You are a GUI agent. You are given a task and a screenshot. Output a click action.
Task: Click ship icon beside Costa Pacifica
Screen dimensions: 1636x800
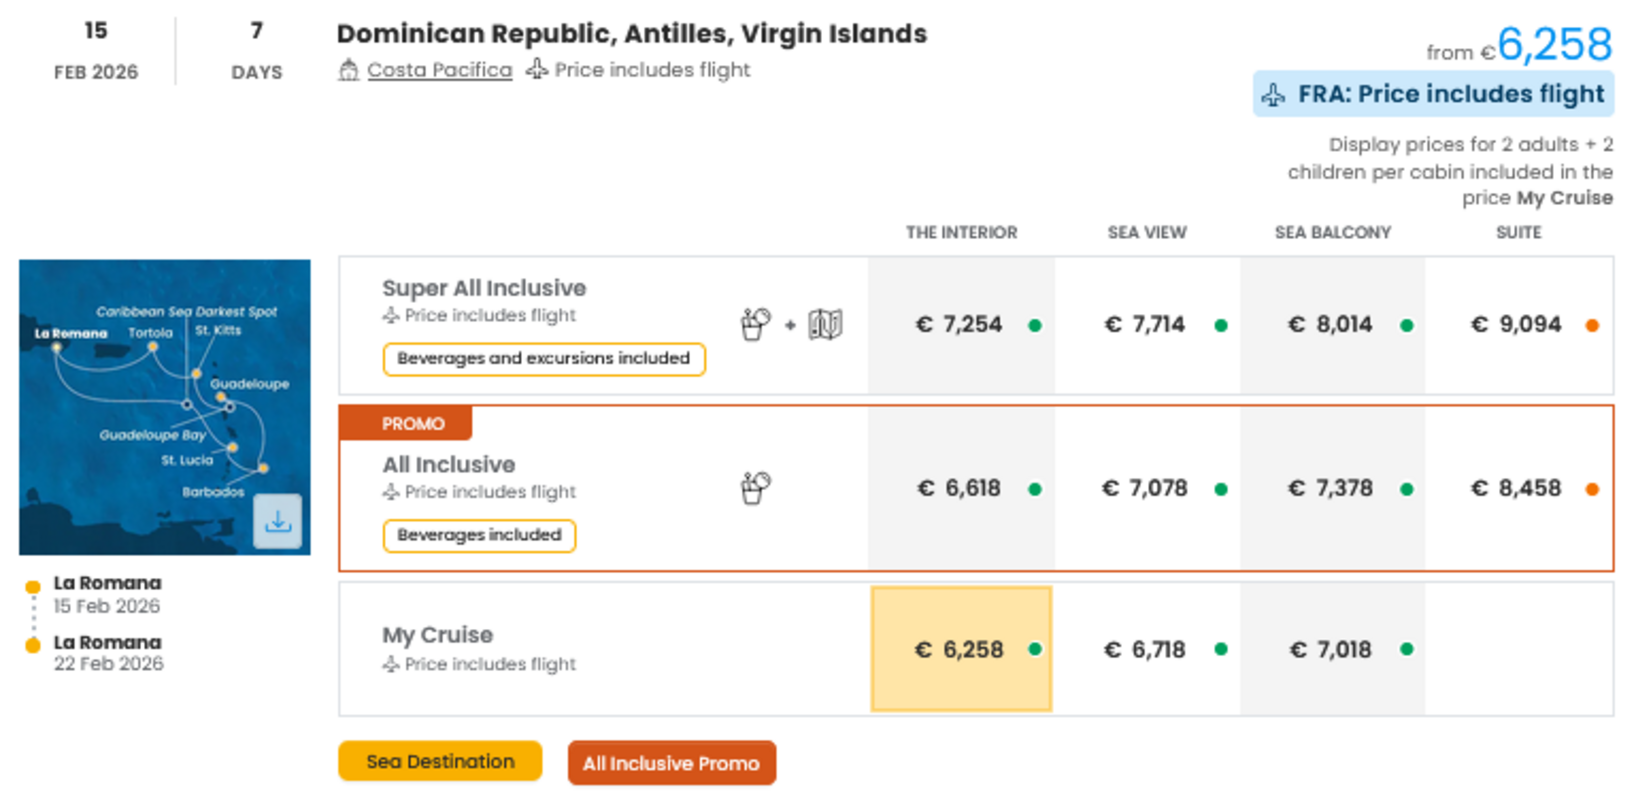[348, 70]
